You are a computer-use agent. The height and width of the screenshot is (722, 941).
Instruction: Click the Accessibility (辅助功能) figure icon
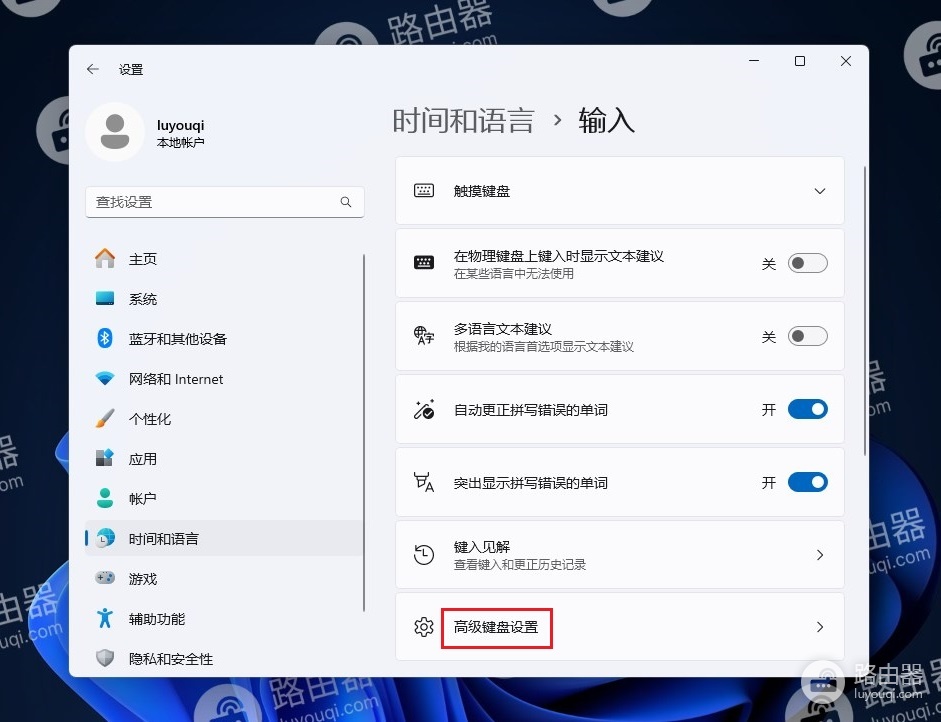105,618
